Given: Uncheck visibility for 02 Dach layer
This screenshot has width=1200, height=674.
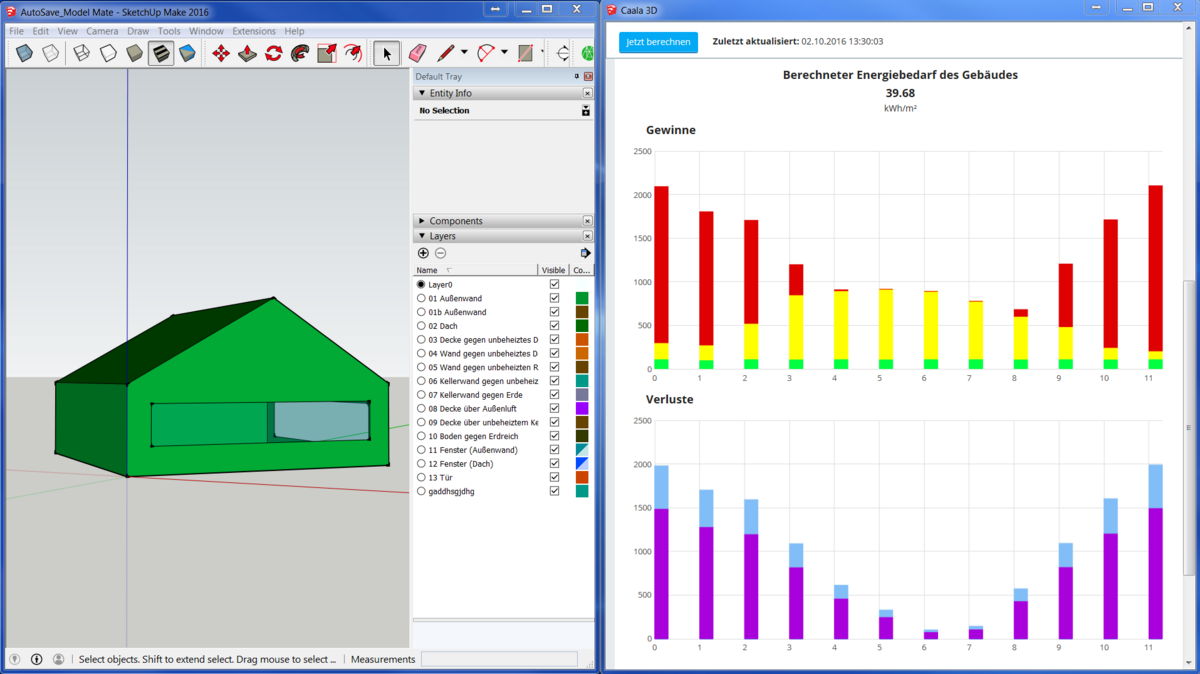Looking at the screenshot, I should 554,326.
